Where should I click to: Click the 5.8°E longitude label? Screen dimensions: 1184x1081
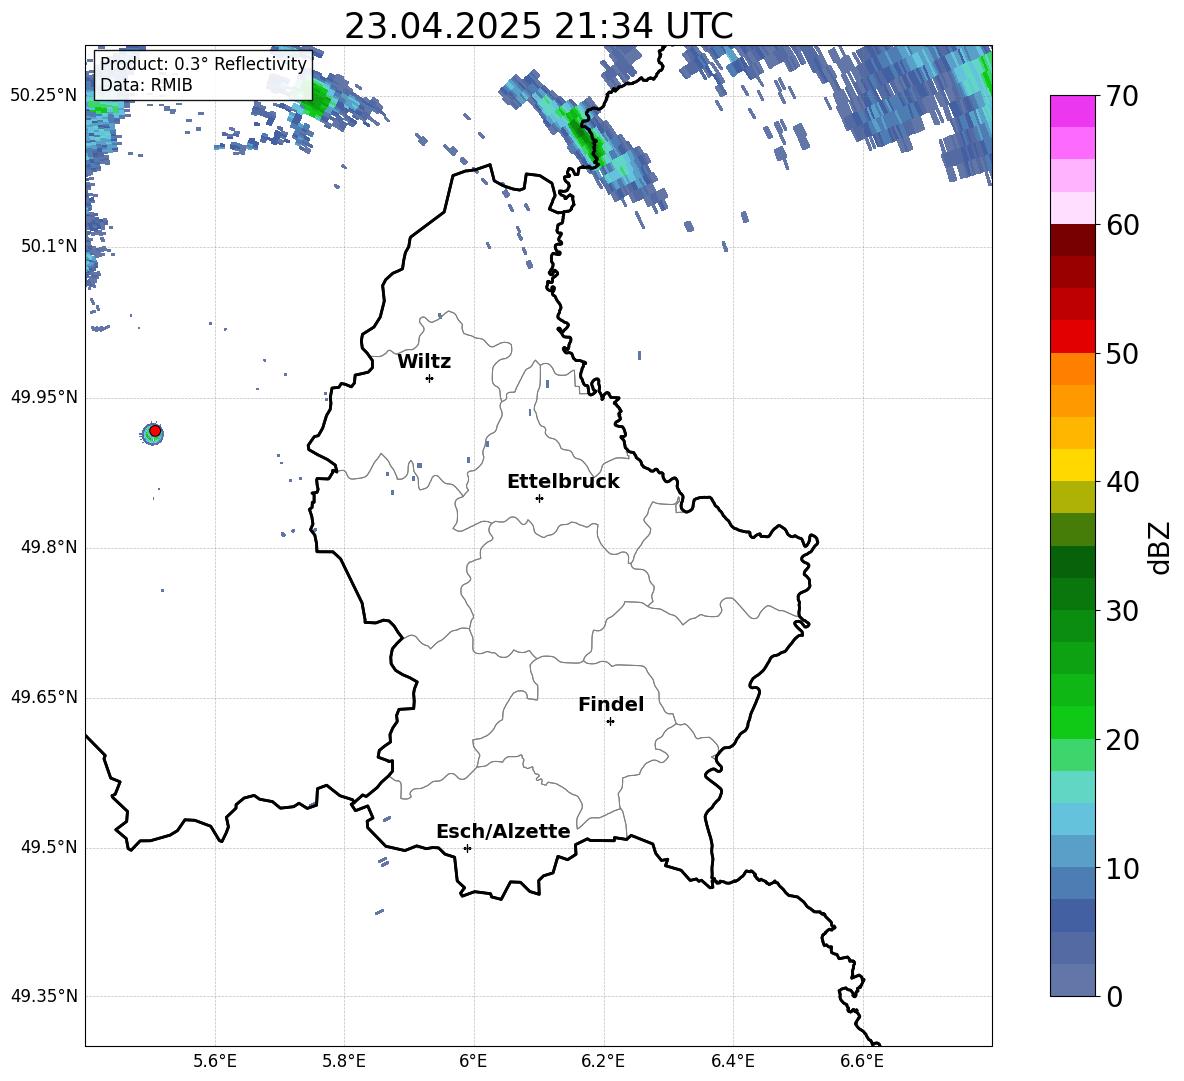click(x=344, y=1061)
